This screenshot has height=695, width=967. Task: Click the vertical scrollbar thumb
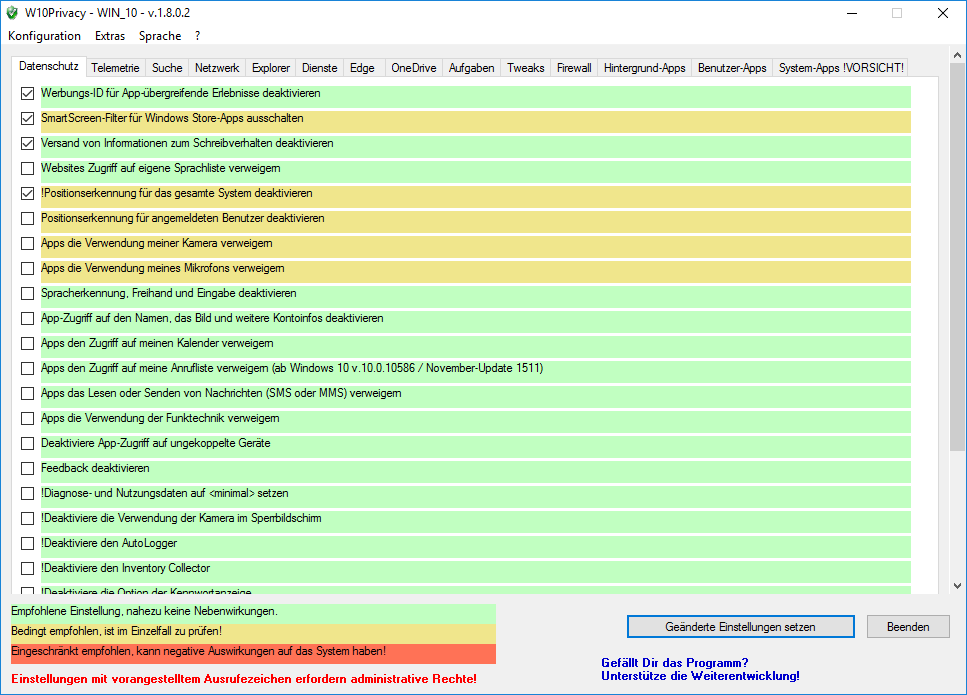pyautogui.click(x=957, y=256)
